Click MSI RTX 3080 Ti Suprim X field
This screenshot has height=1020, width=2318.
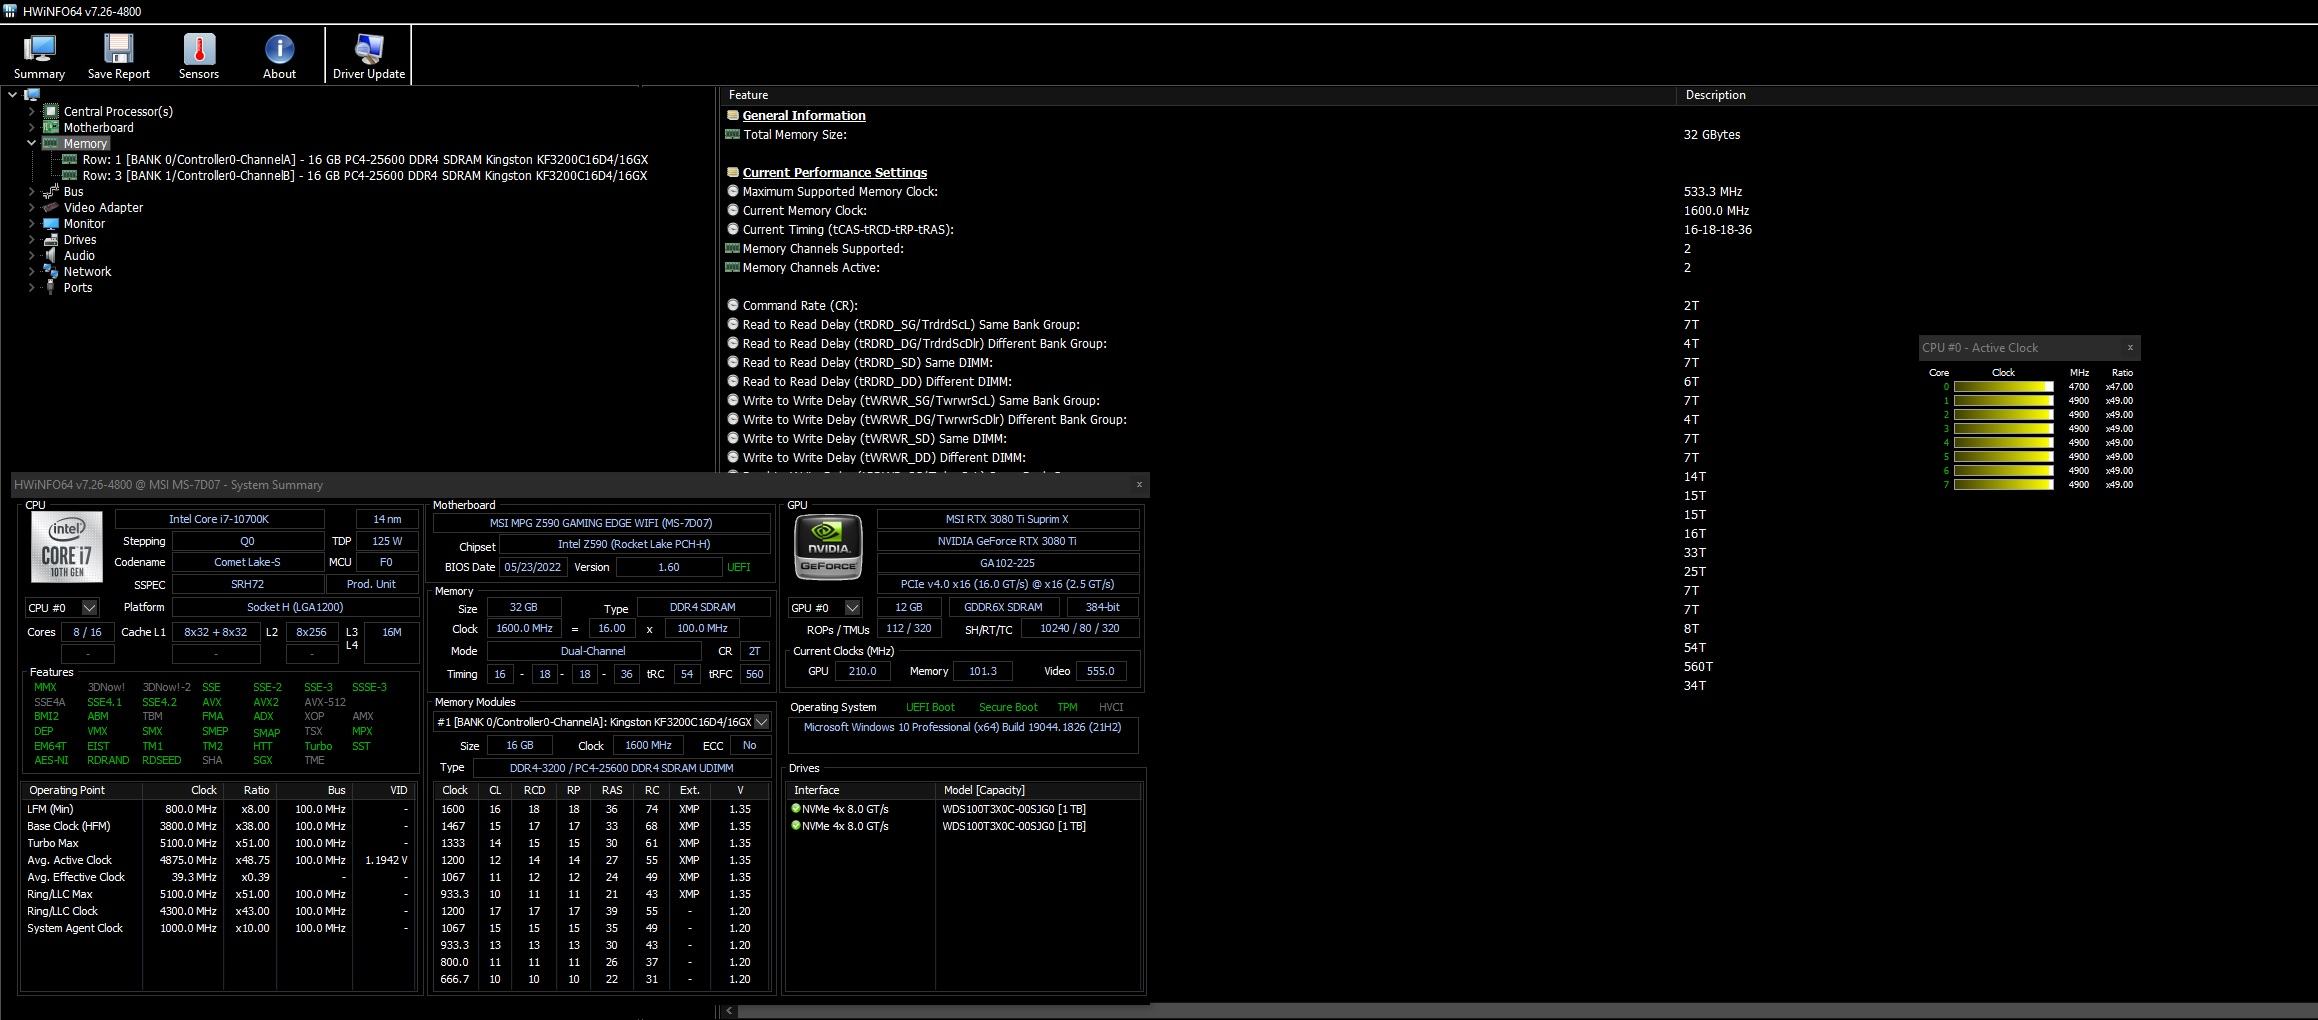[x=1007, y=519]
